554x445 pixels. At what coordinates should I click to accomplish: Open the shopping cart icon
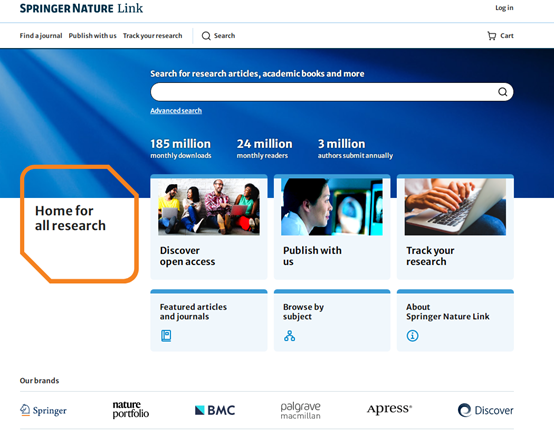point(491,36)
